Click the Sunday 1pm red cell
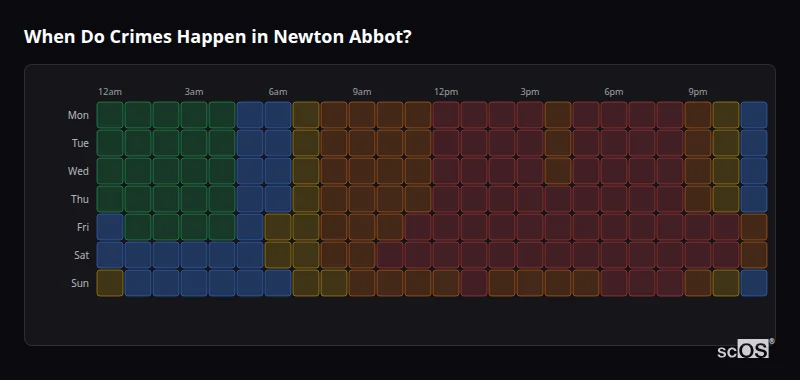This screenshot has width=800, height=380. [474, 283]
